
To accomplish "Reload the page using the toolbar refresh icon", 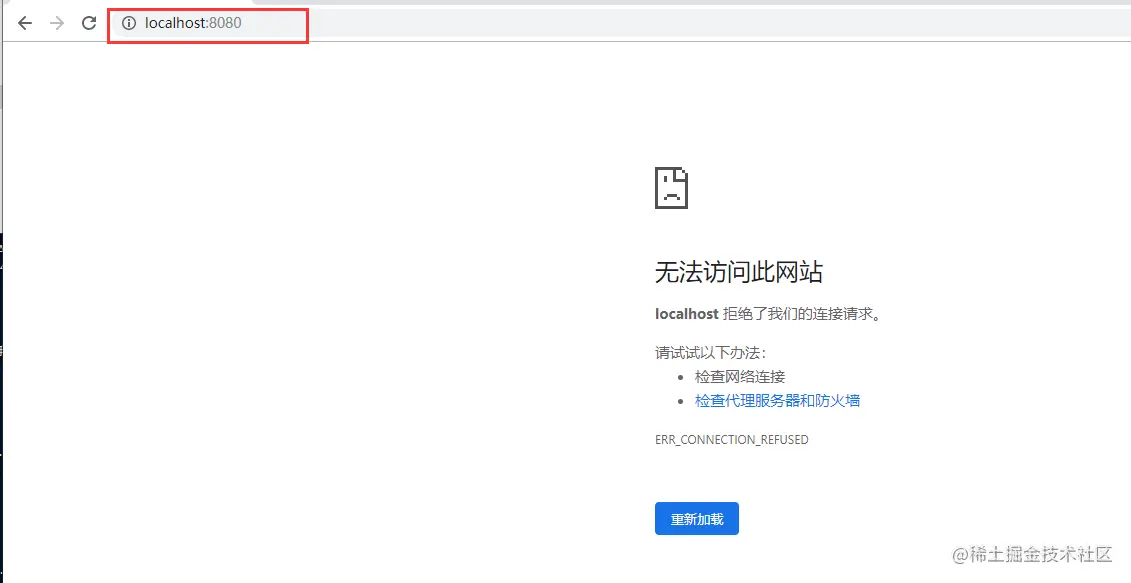I will click(89, 23).
